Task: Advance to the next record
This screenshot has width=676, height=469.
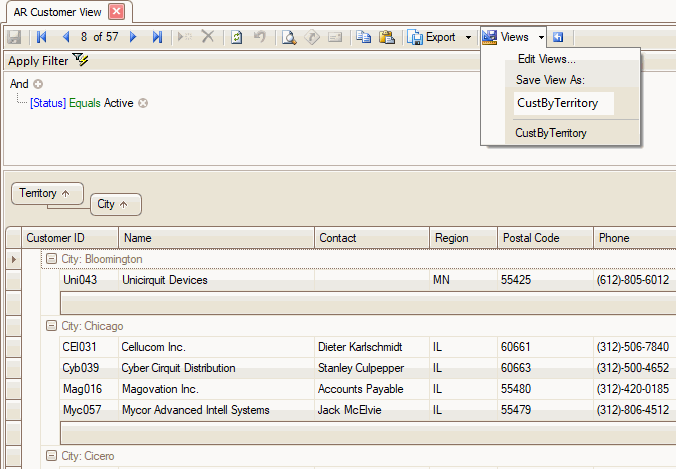Action: coord(133,37)
